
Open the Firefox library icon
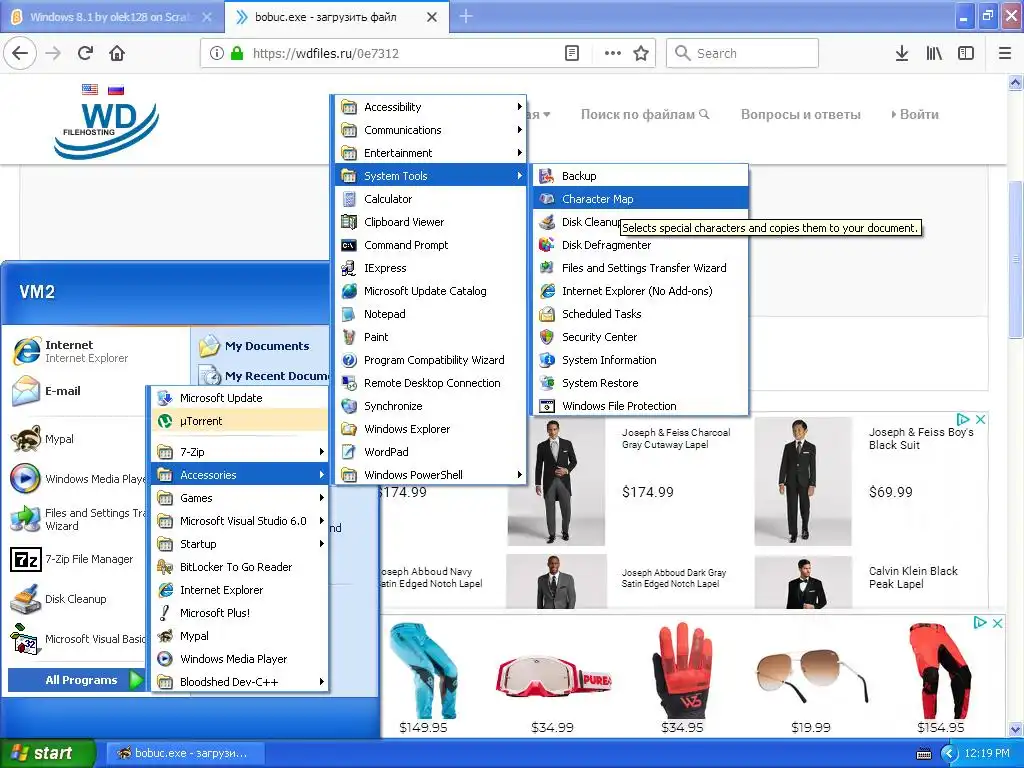pyautogui.click(x=934, y=54)
